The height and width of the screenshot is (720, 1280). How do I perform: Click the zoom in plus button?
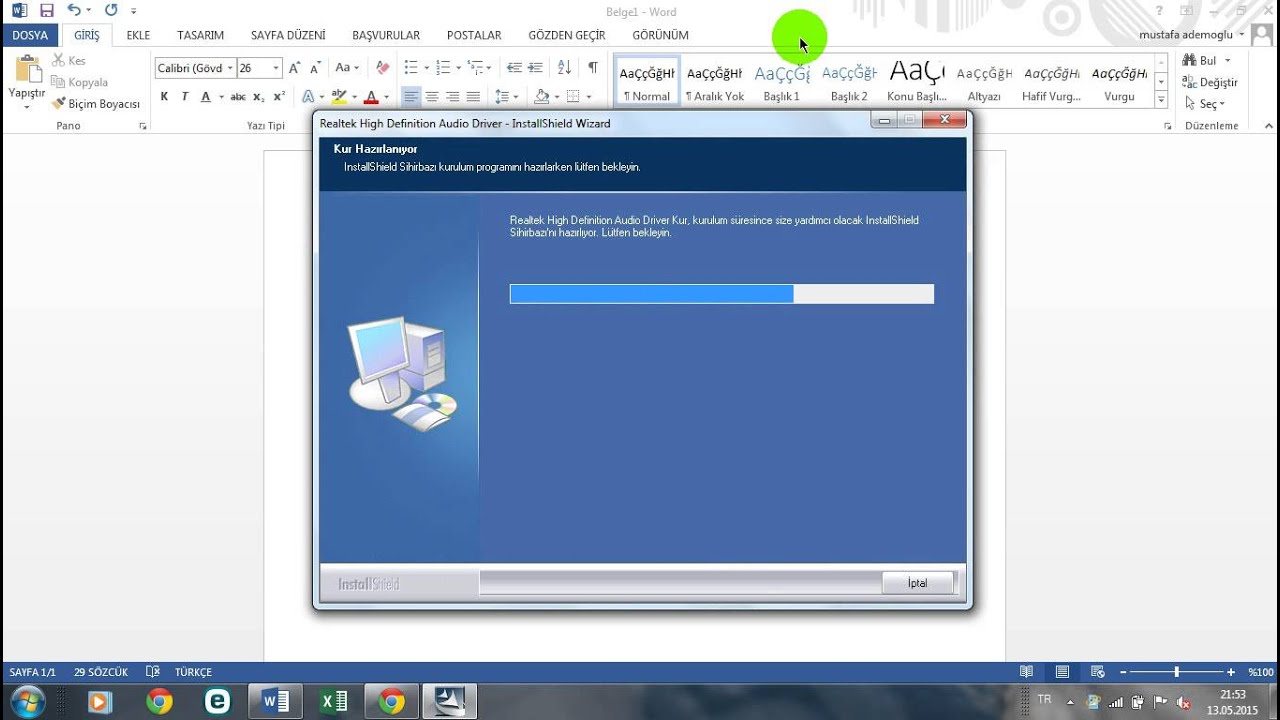[1231, 672]
